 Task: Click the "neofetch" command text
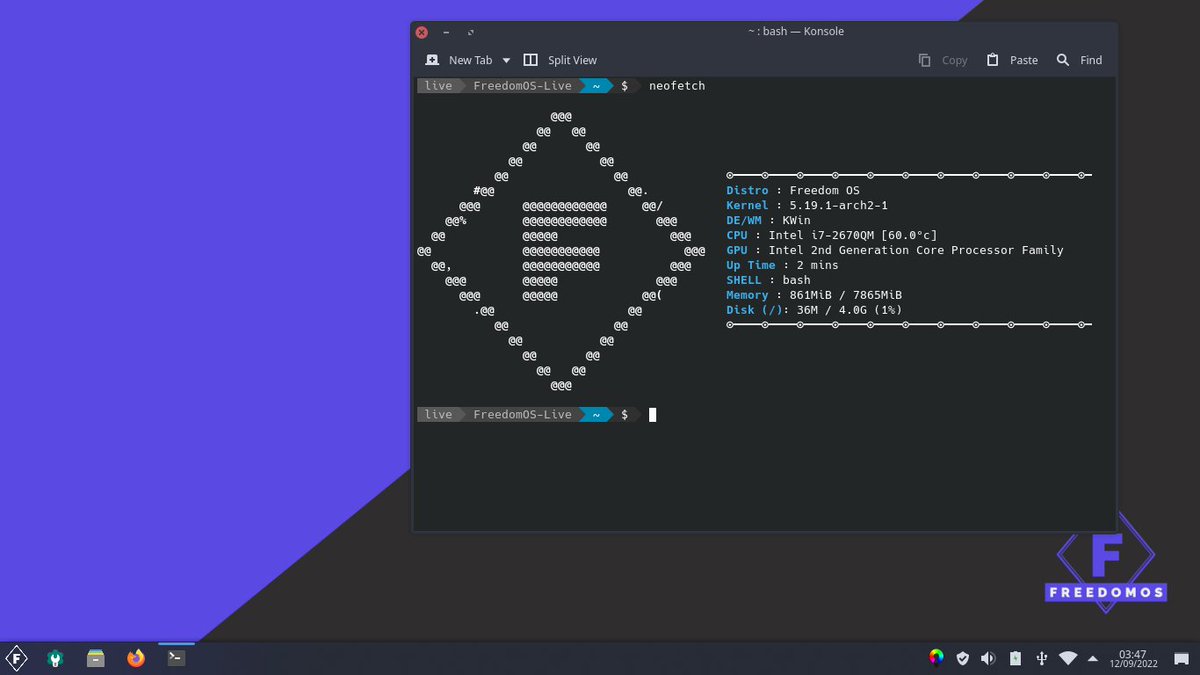(677, 86)
